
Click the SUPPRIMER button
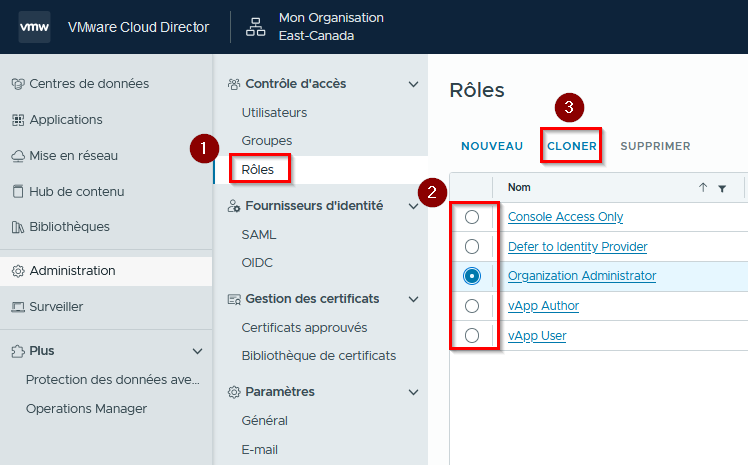(655, 146)
